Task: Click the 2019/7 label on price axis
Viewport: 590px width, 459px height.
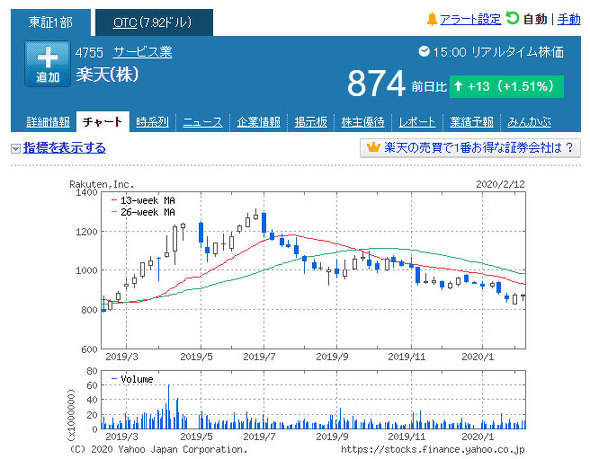Action: [x=259, y=357]
